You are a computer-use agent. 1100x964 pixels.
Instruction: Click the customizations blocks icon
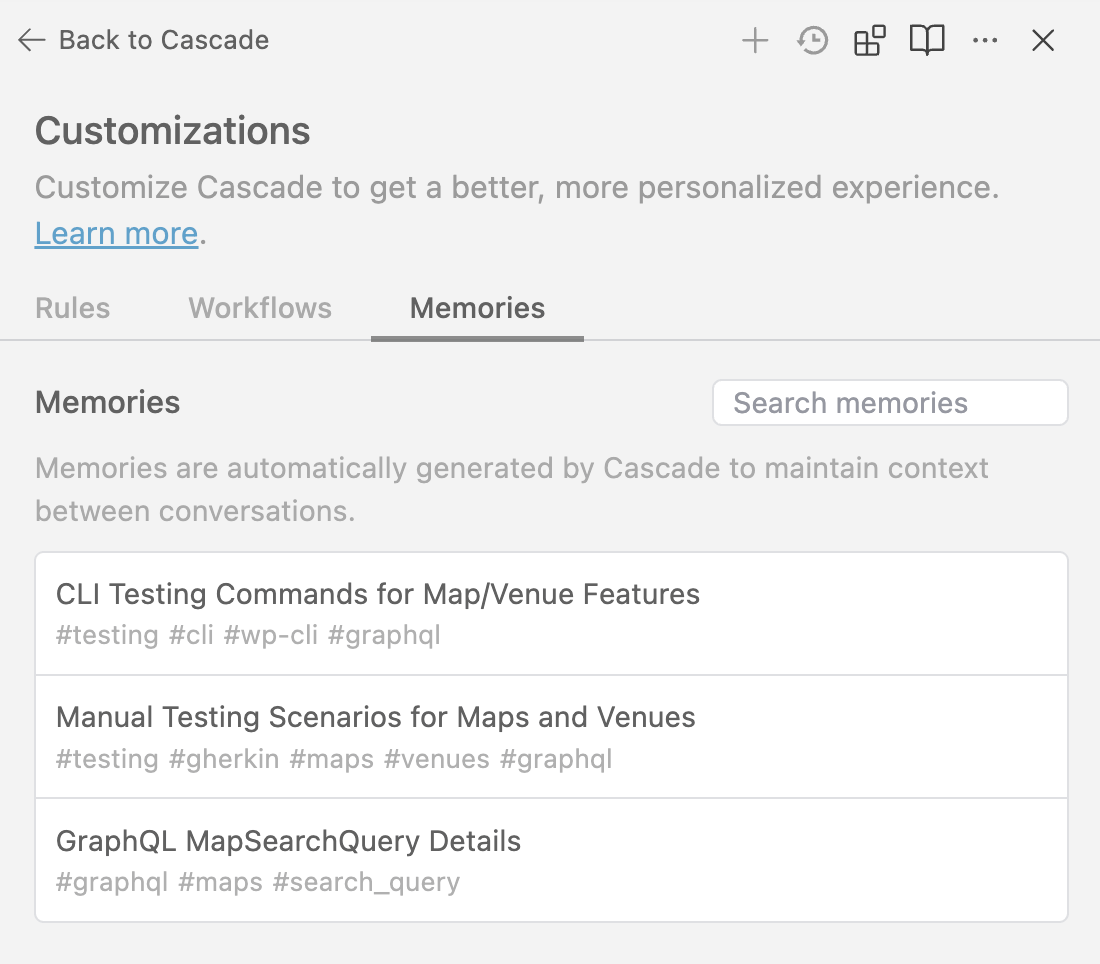pyautogui.click(x=869, y=41)
